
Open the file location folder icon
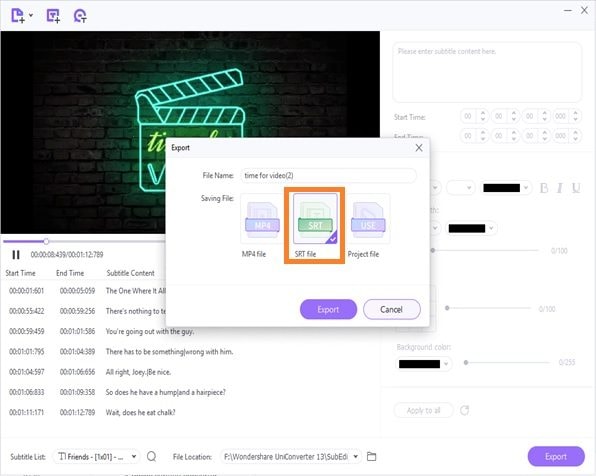[x=371, y=456]
